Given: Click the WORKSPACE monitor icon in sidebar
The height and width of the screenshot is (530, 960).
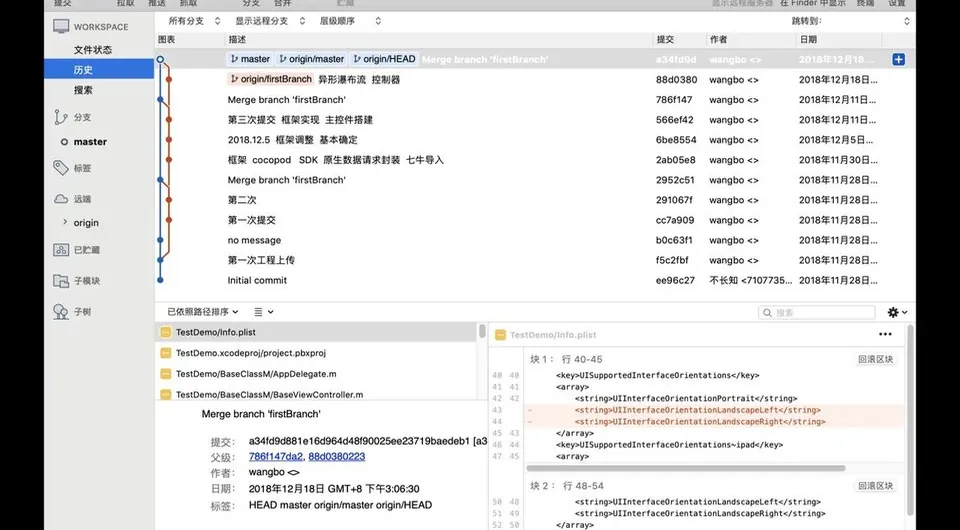Looking at the screenshot, I should (61, 26).
